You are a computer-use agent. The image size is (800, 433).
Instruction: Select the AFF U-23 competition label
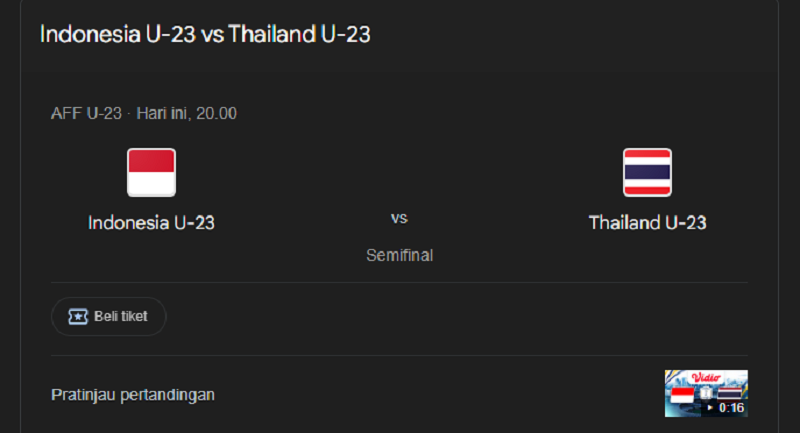tap(86, 113)
